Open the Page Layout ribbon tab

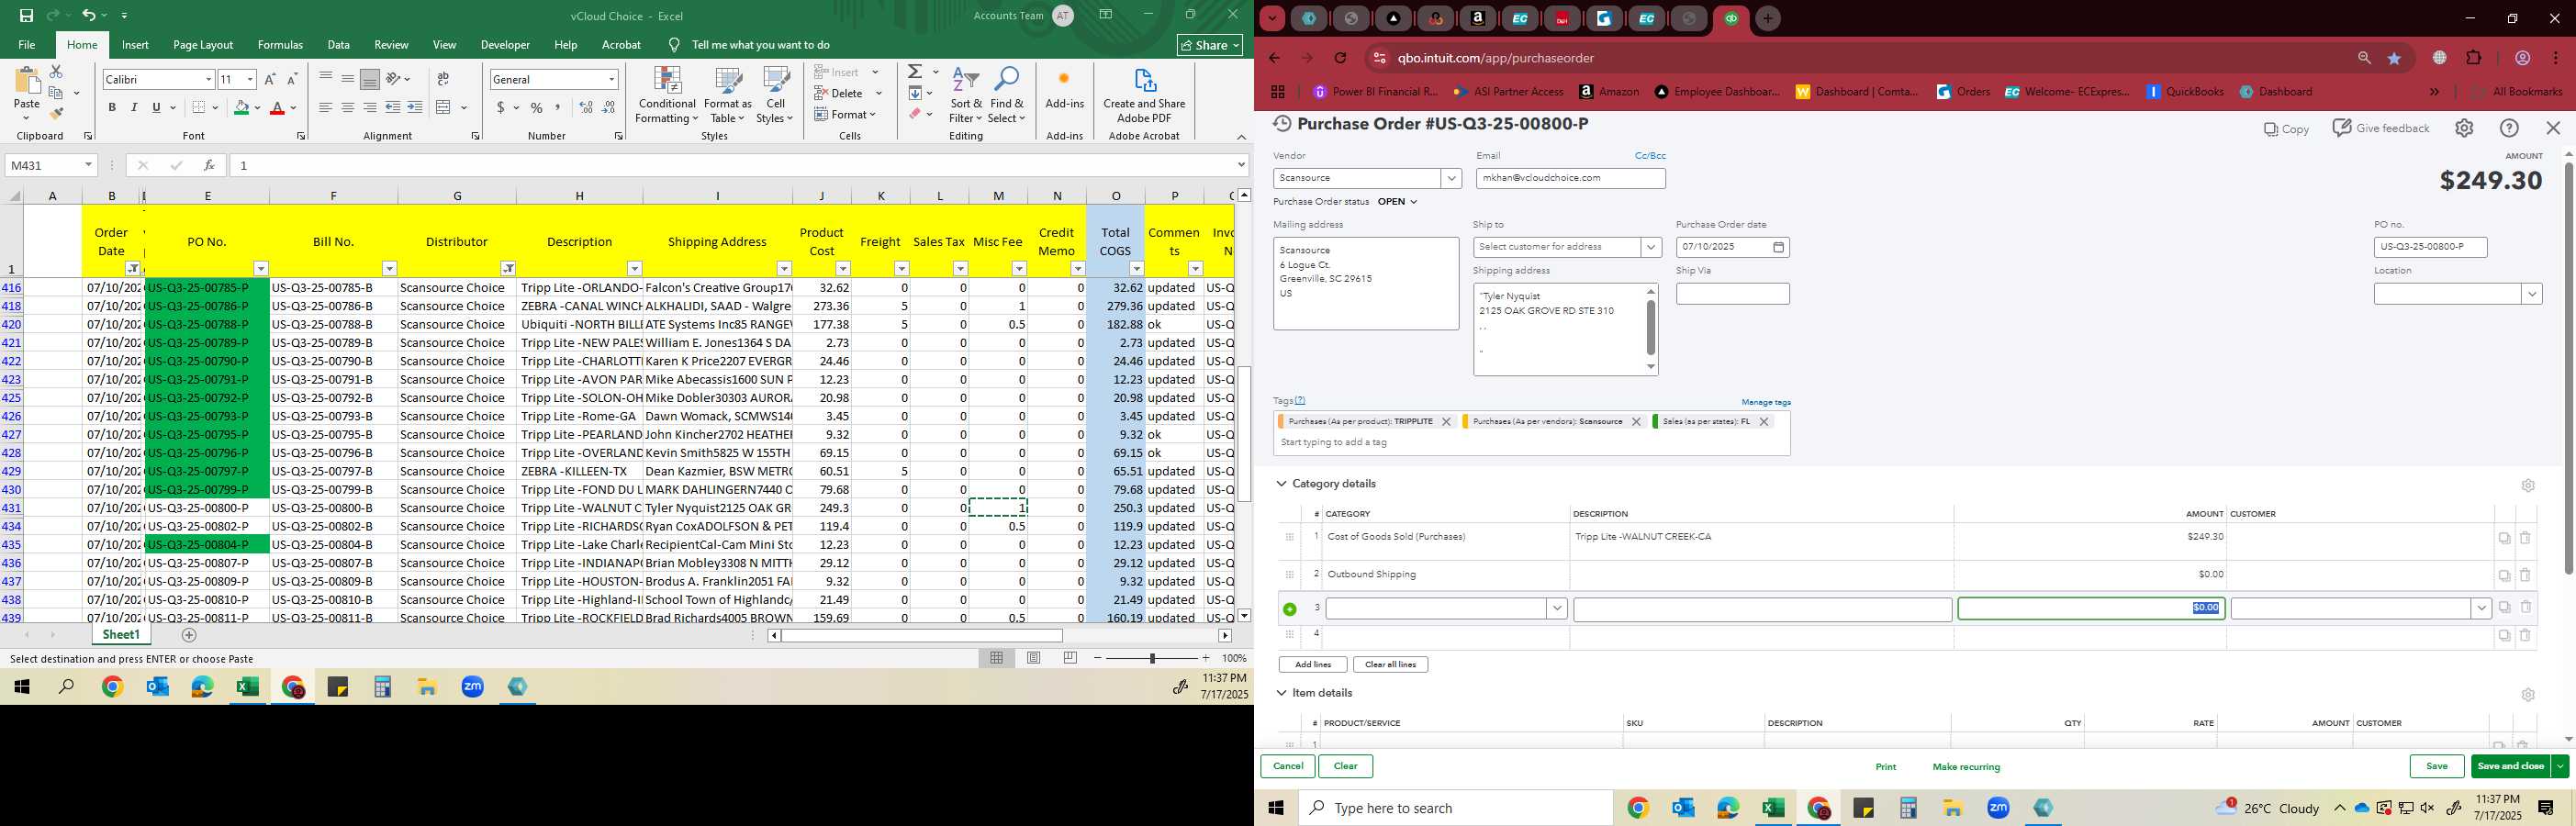pos(203,45)
